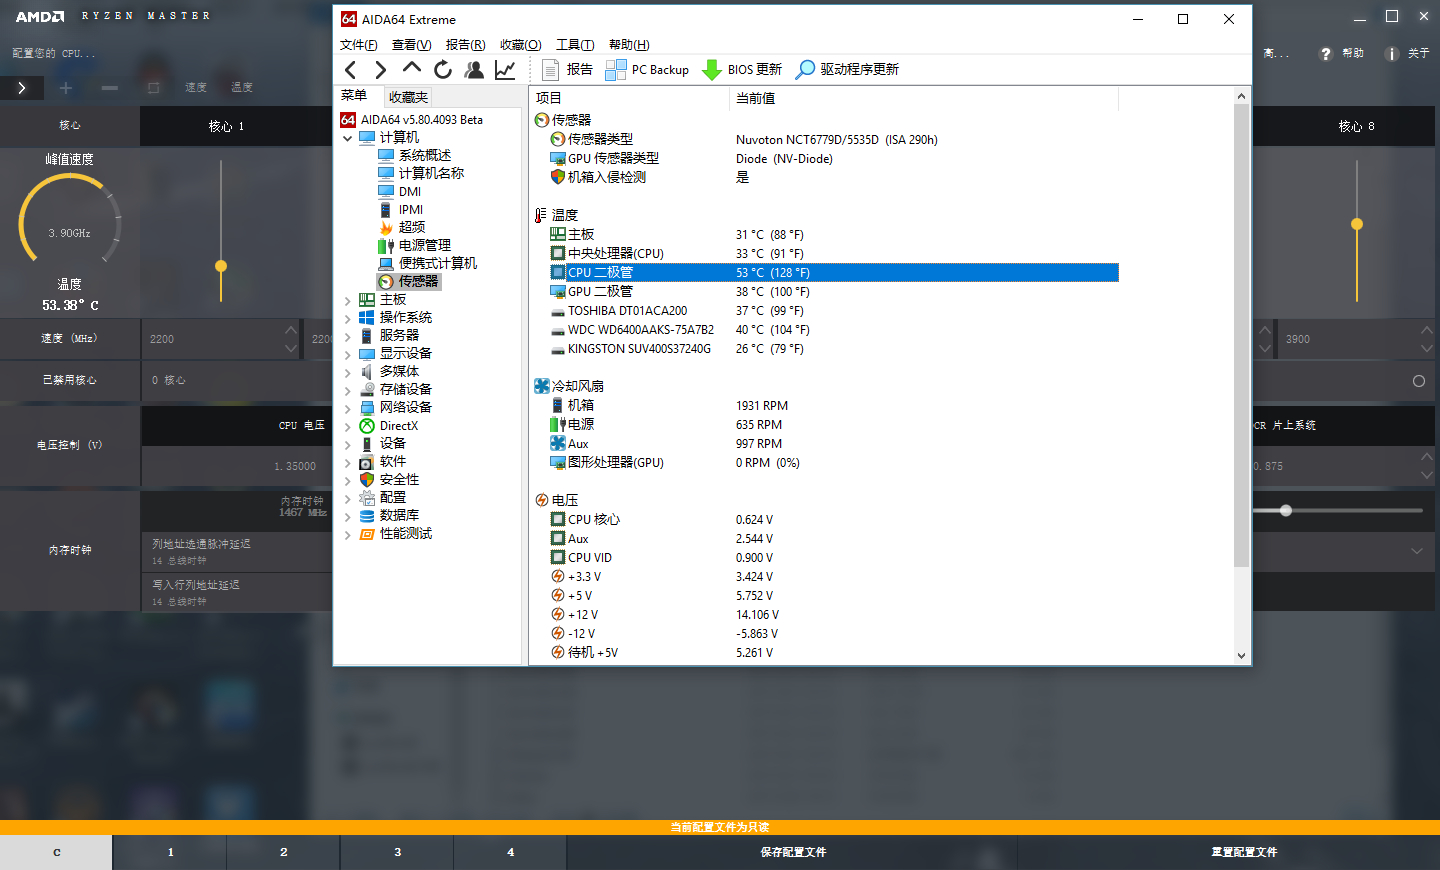Collapse the 计算机 tree node
The image size is (1440, 870).
pos(347,138)
